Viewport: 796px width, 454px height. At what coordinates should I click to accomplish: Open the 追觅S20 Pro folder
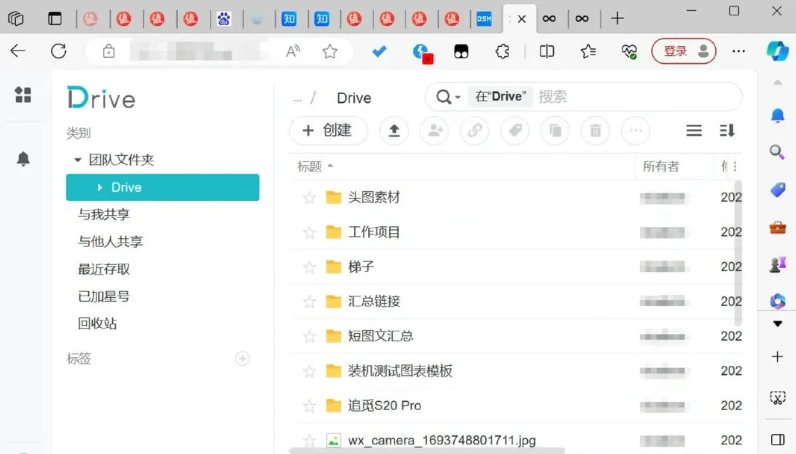tap(384, 406)
